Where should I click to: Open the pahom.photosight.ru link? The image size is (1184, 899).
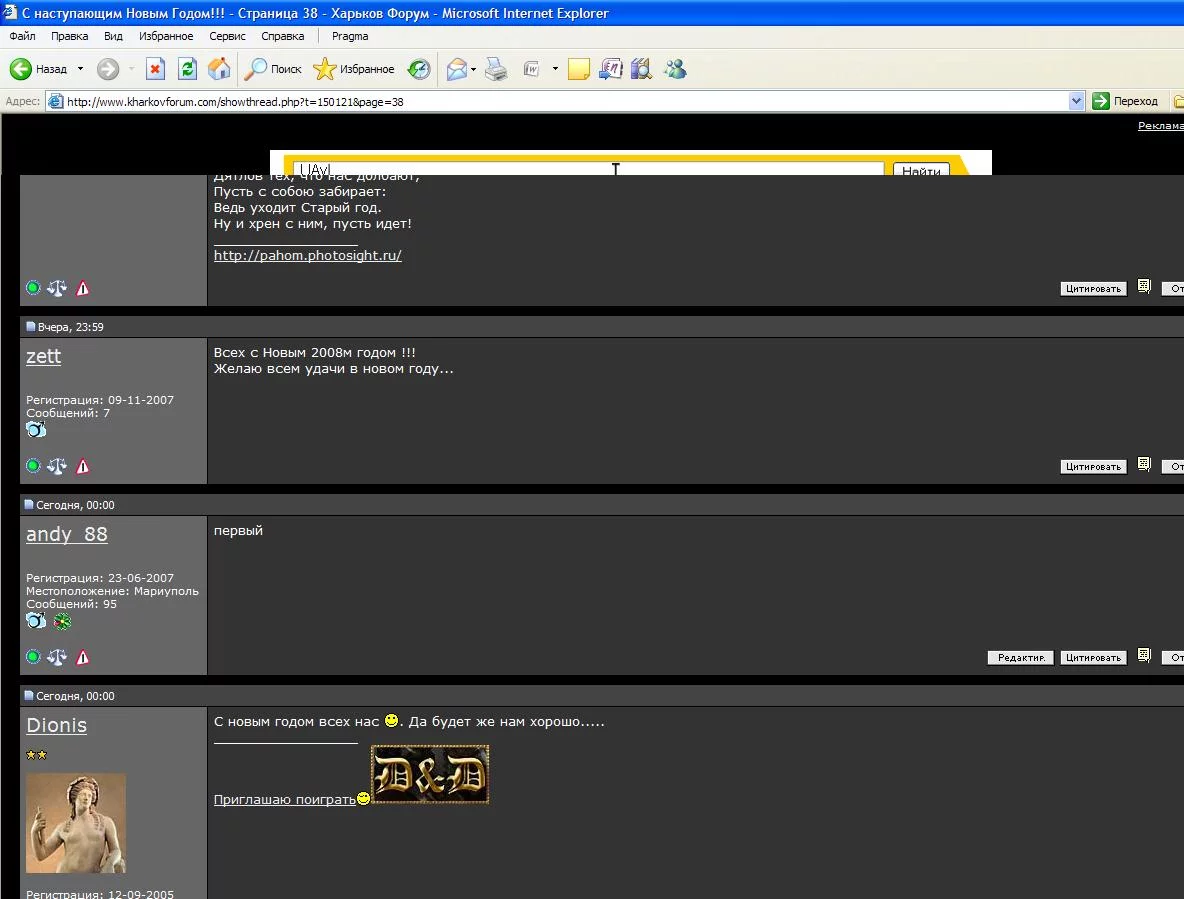tap(307, 255)
